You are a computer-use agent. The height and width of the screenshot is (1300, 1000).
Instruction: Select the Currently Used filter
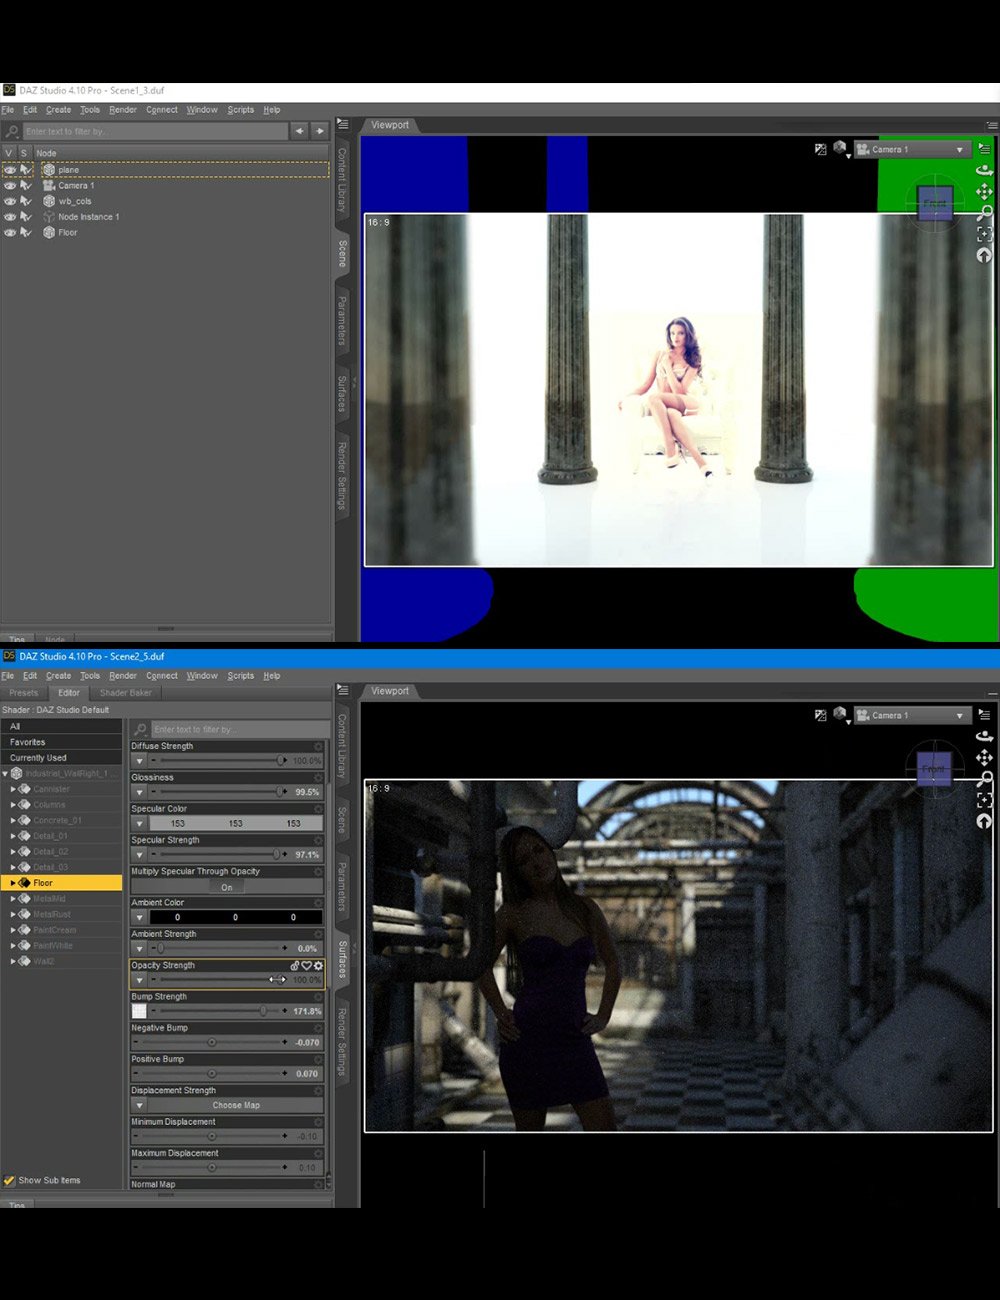coord(38,758)
